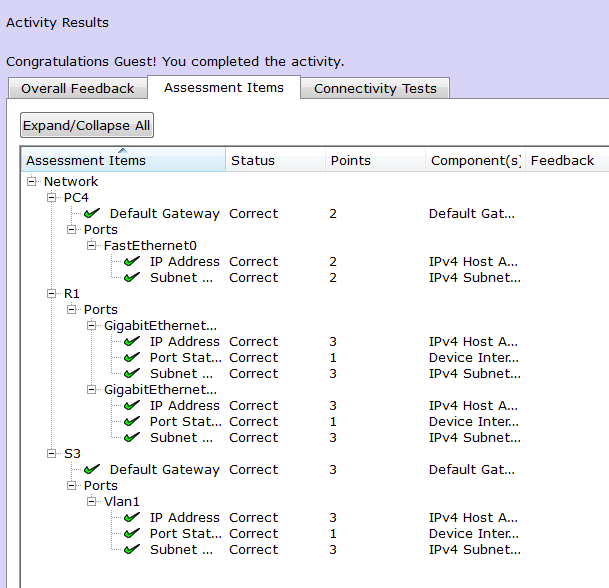Open the Connectivity Tests tab
Image resolution: width=609 pixels, height=588 pixels.
tap(375, 88)
